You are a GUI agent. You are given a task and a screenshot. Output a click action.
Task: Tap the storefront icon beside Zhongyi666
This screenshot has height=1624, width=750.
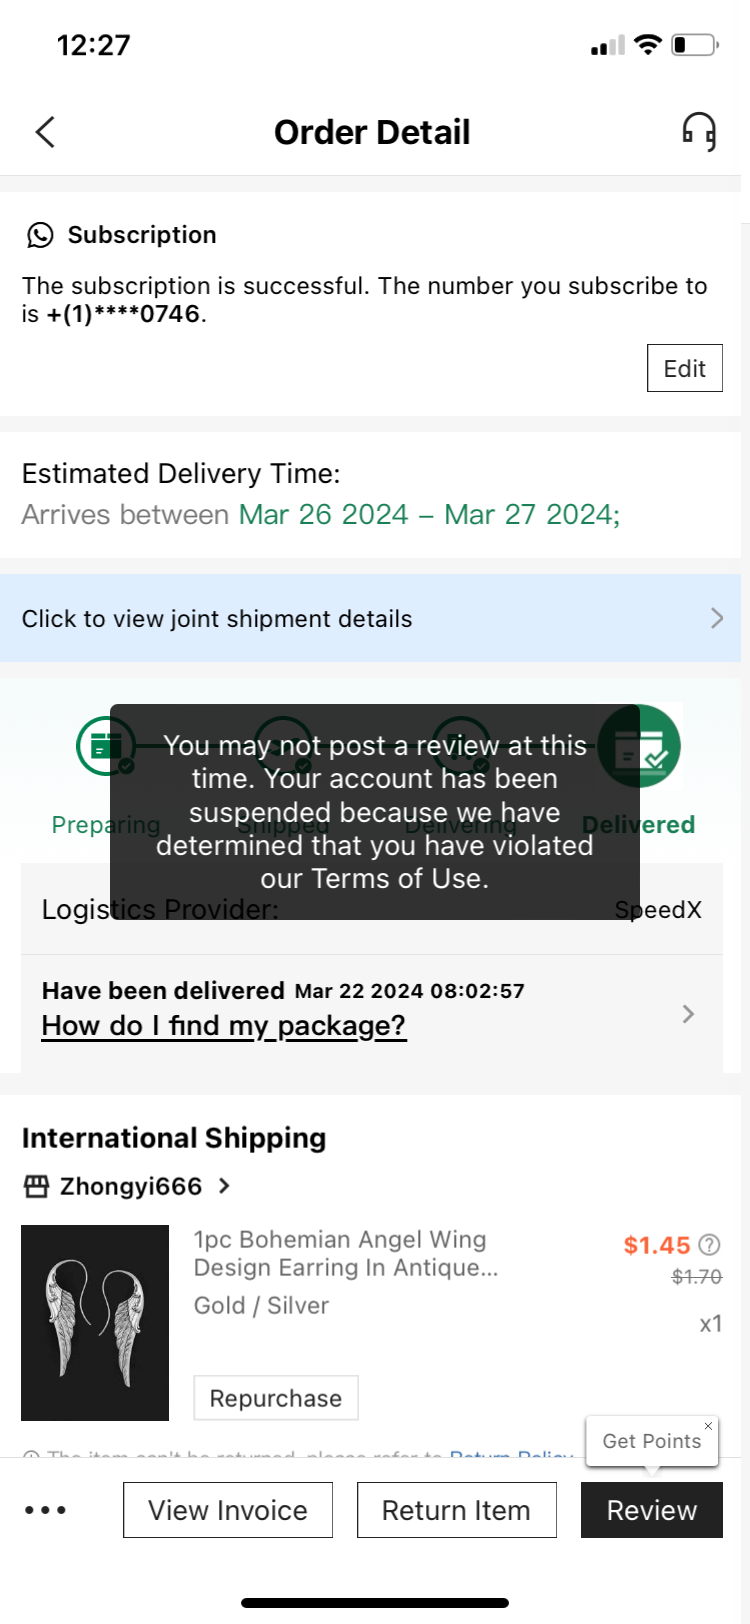(x=37, y=1186)
